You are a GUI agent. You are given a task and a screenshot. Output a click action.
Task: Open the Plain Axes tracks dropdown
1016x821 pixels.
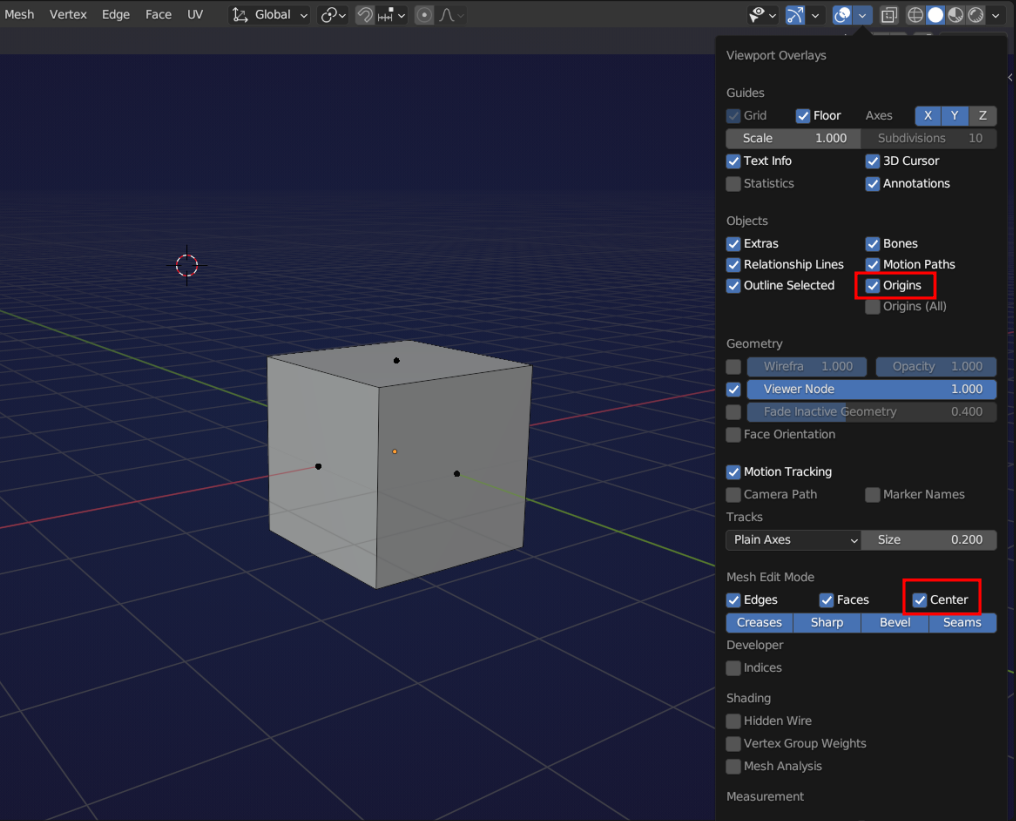793,540
